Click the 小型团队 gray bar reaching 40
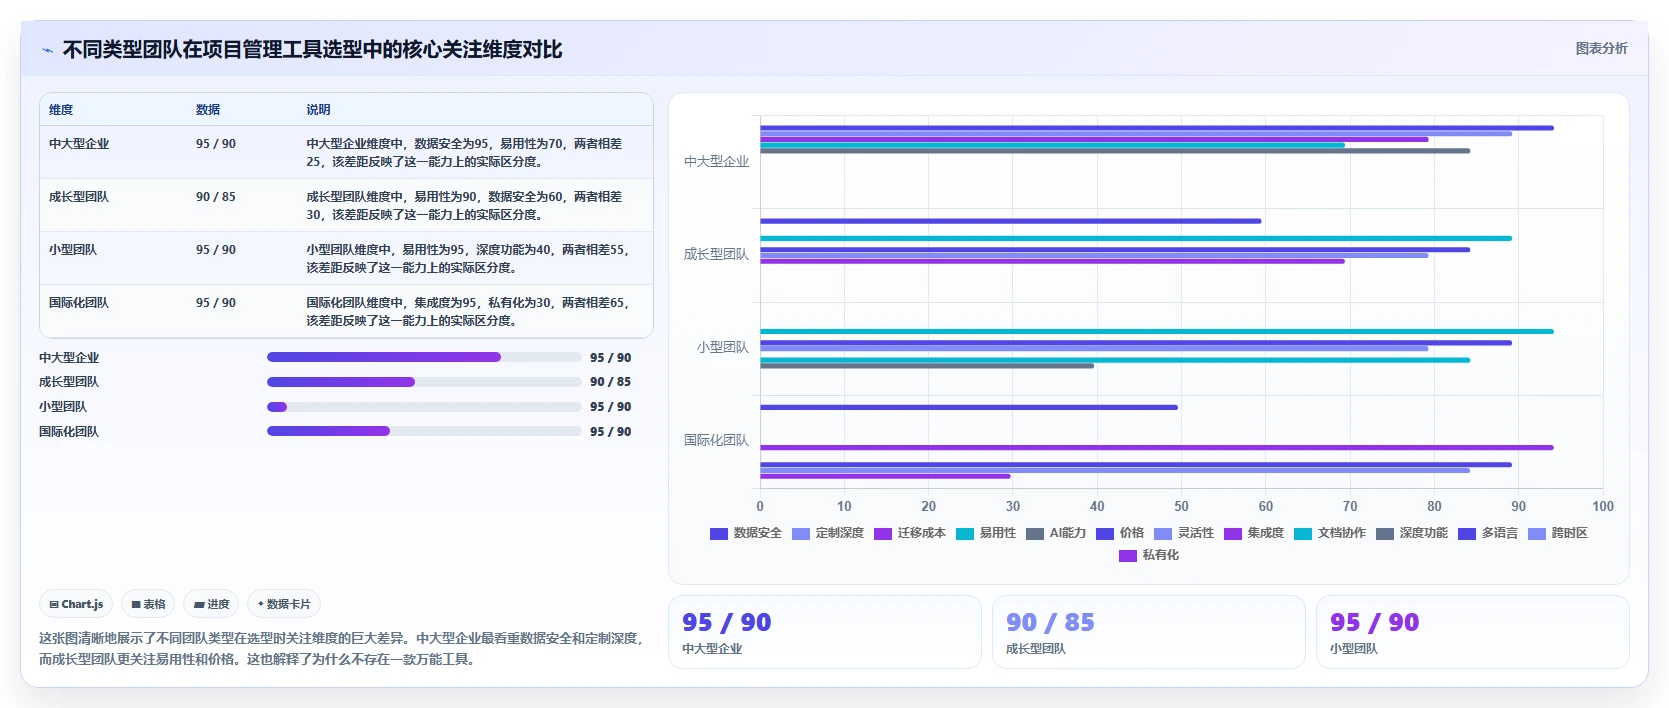Image resolution: width=1669 pixels, height=708 pixels. (927, 366)
